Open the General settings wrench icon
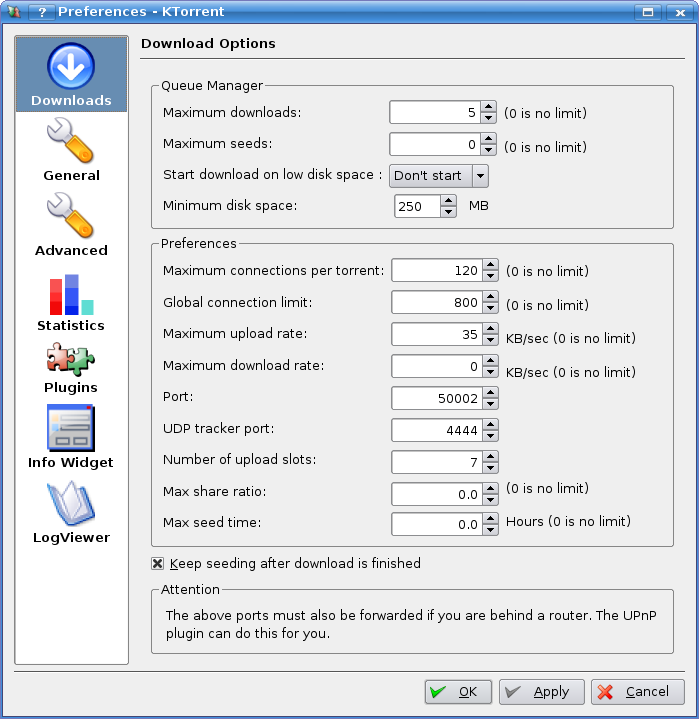Screen dimensions: 699x719 click(71, 142)
